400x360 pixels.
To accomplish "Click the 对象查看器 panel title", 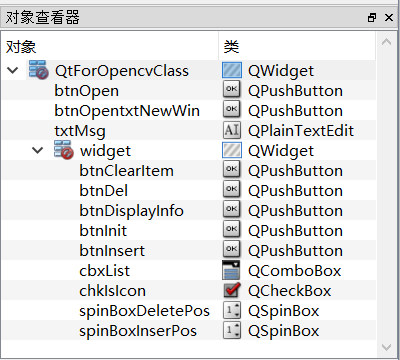I will click(x=42, y=17).
